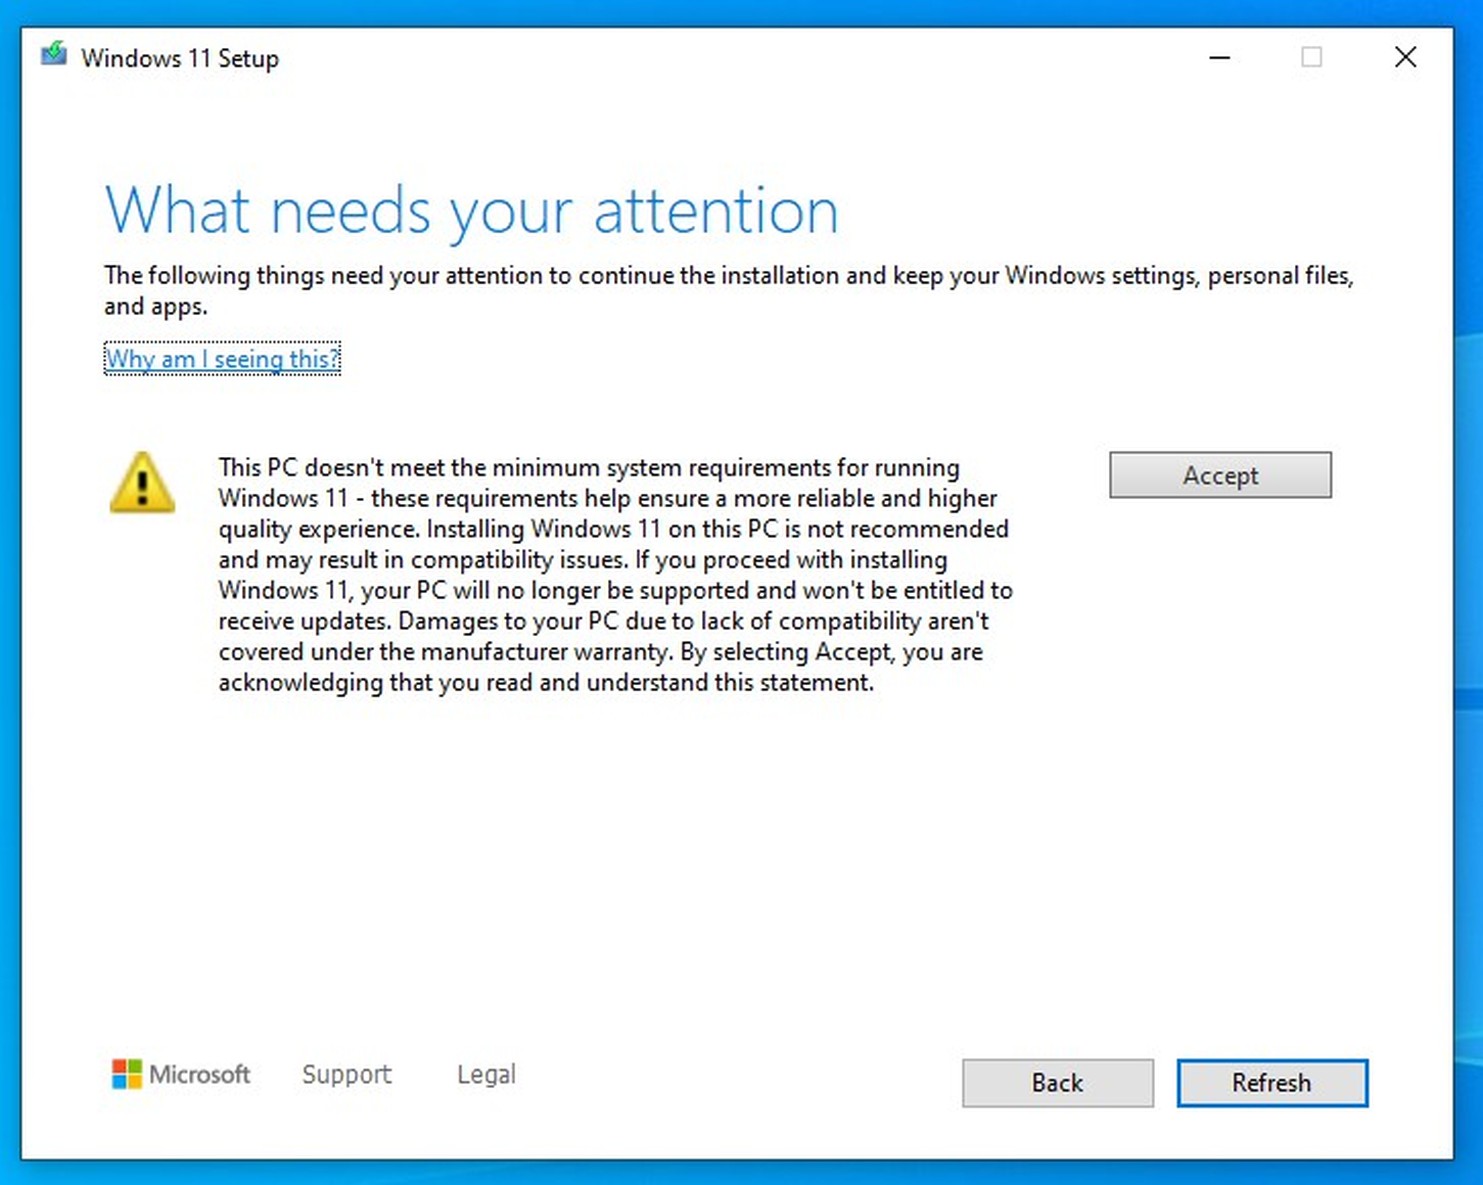The image size is (1483, 1185).
Task: Go back with the Back button
Action: pos(1057,1083)
